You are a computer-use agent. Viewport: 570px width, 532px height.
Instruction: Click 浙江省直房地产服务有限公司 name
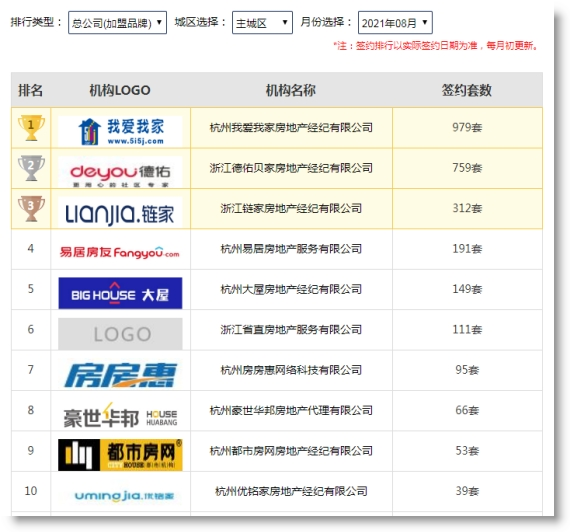click(x=291, y=329)
